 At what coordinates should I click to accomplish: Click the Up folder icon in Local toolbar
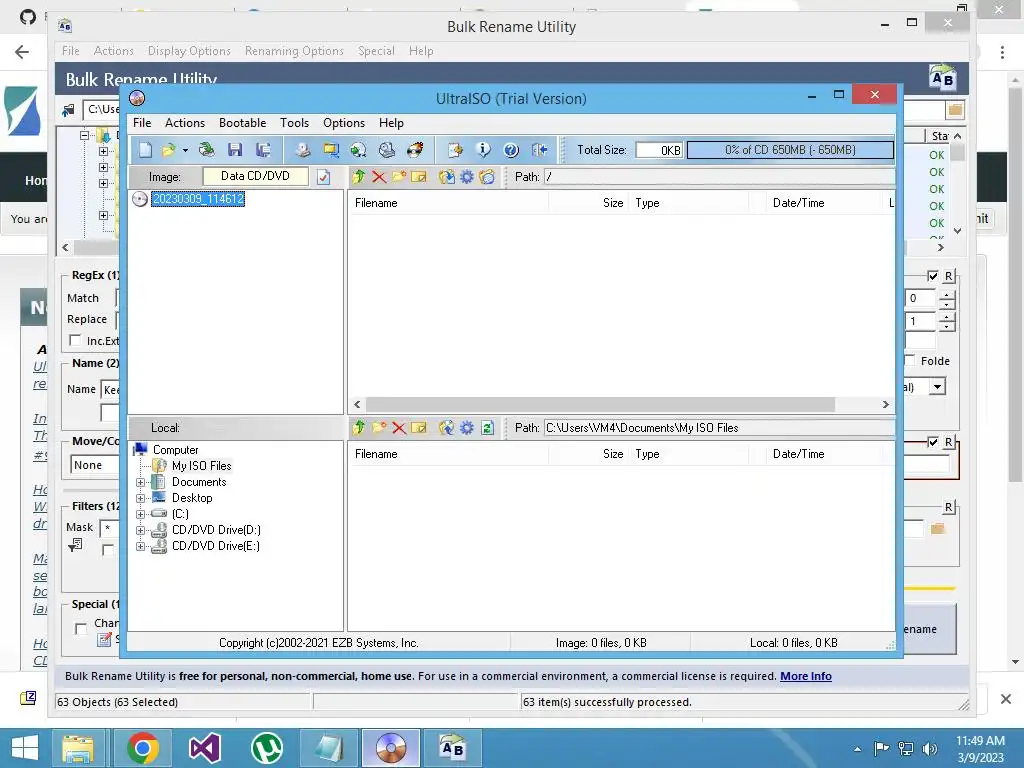(x=359, y=428)
